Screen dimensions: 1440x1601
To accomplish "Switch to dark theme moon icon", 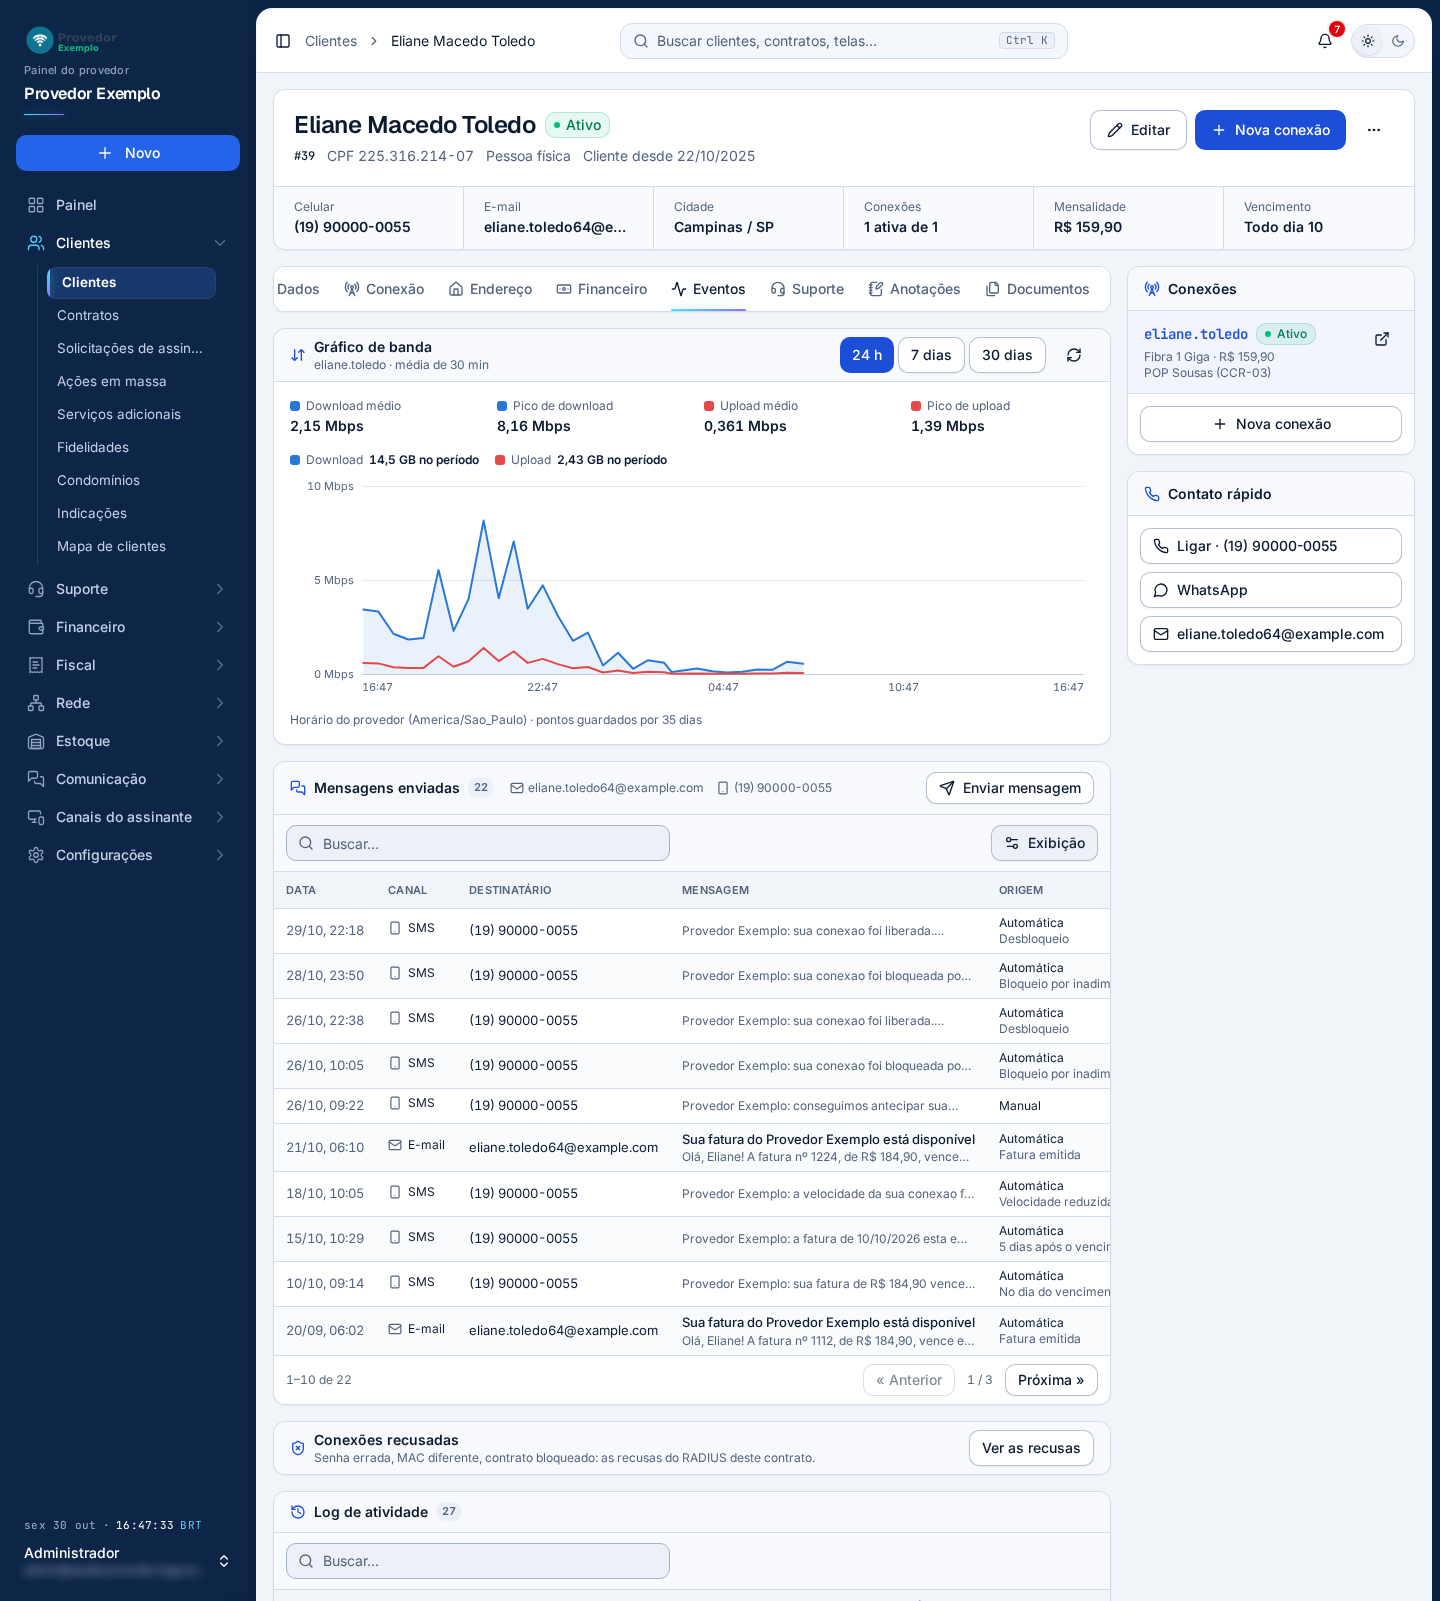I will [x=1398, y=41].
